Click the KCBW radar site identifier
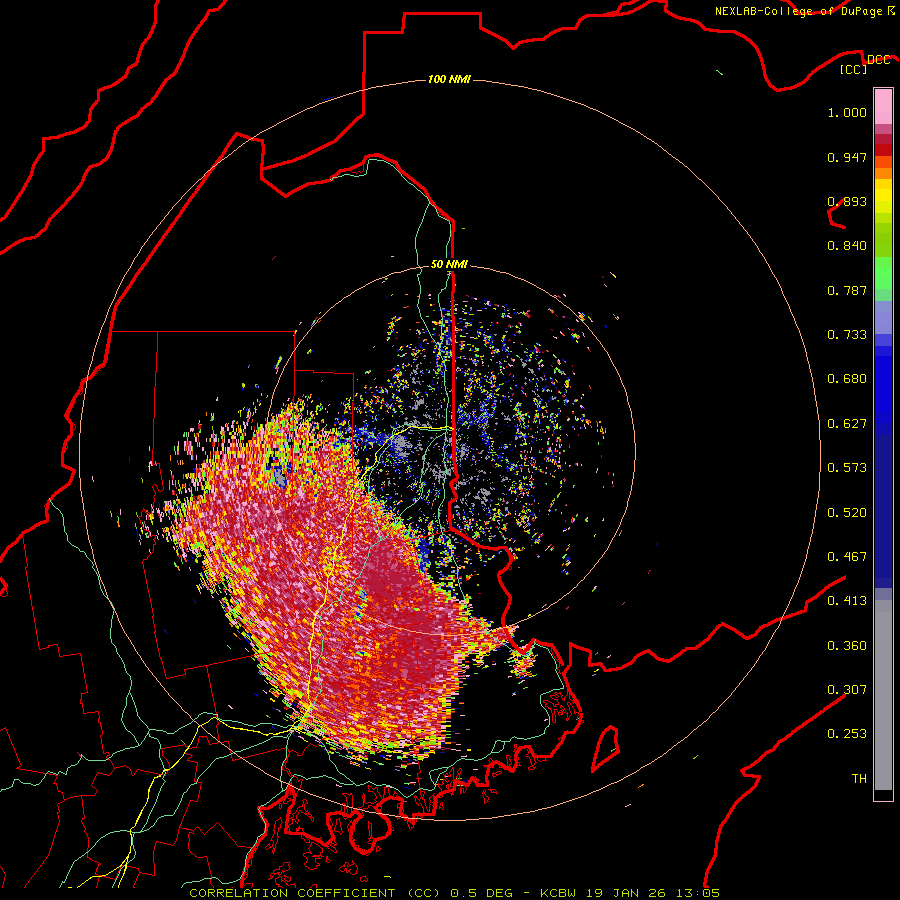900x900 pixels. [x=558, y=893]
